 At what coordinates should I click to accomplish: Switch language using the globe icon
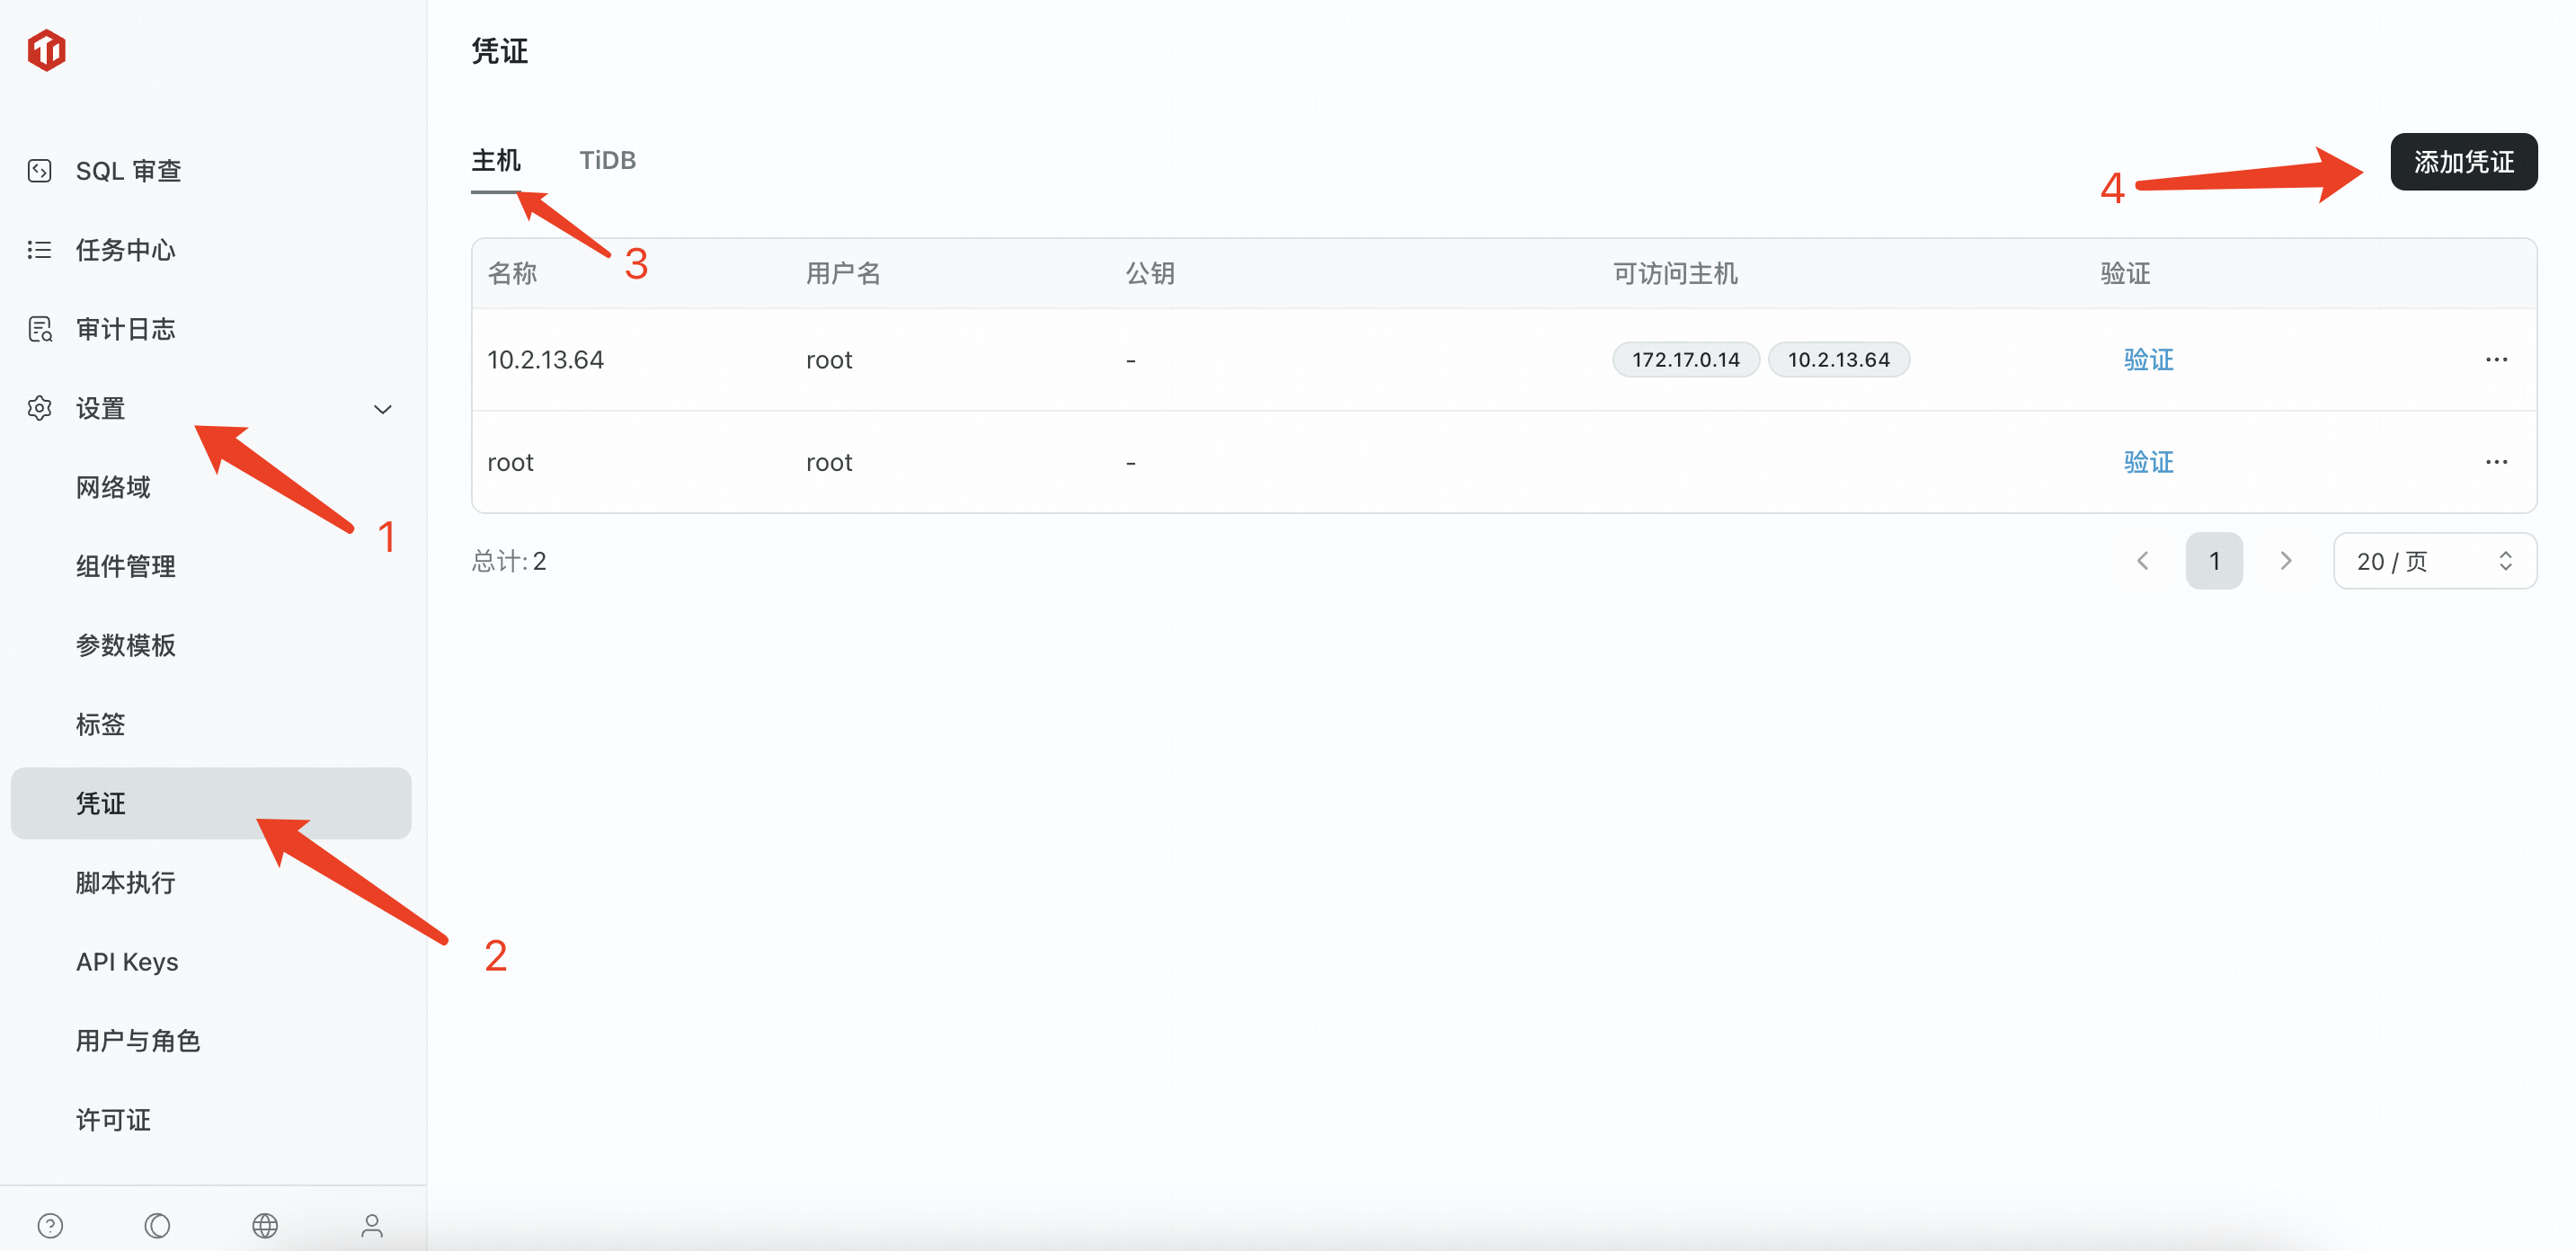point(265,1225)
